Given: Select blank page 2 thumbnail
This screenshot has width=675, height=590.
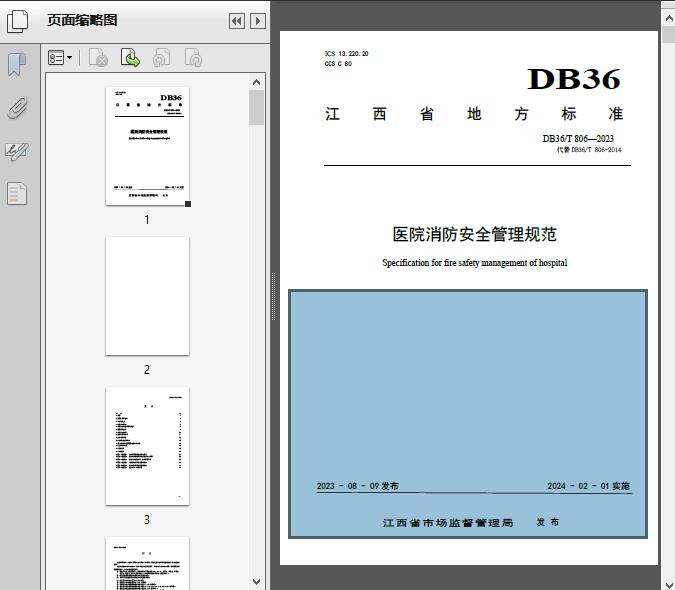Looking at the screenshot, I should pyautogui.click(x=147, y=296).
